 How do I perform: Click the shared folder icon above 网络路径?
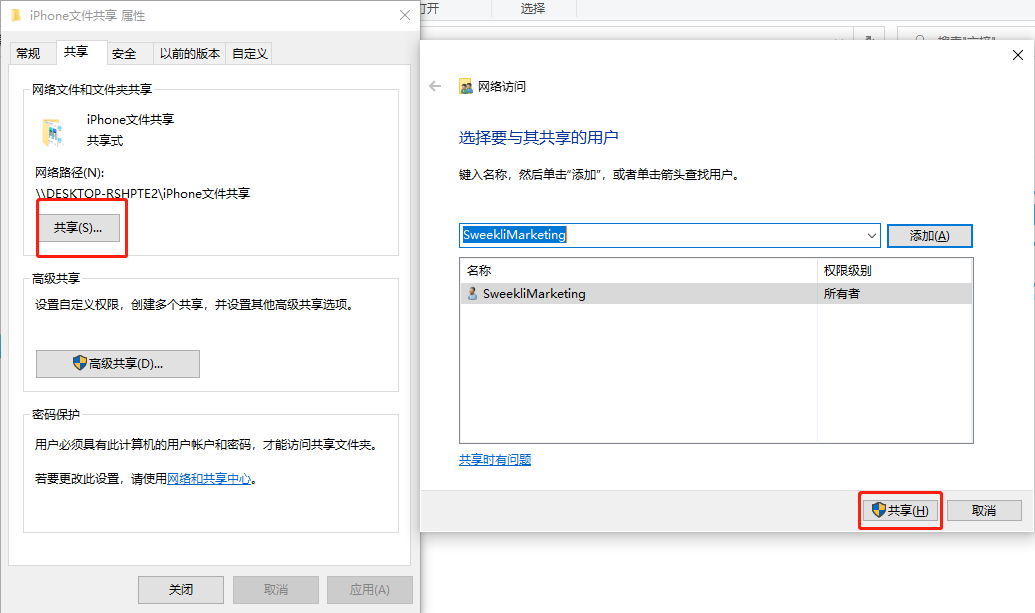click(52, 129)
